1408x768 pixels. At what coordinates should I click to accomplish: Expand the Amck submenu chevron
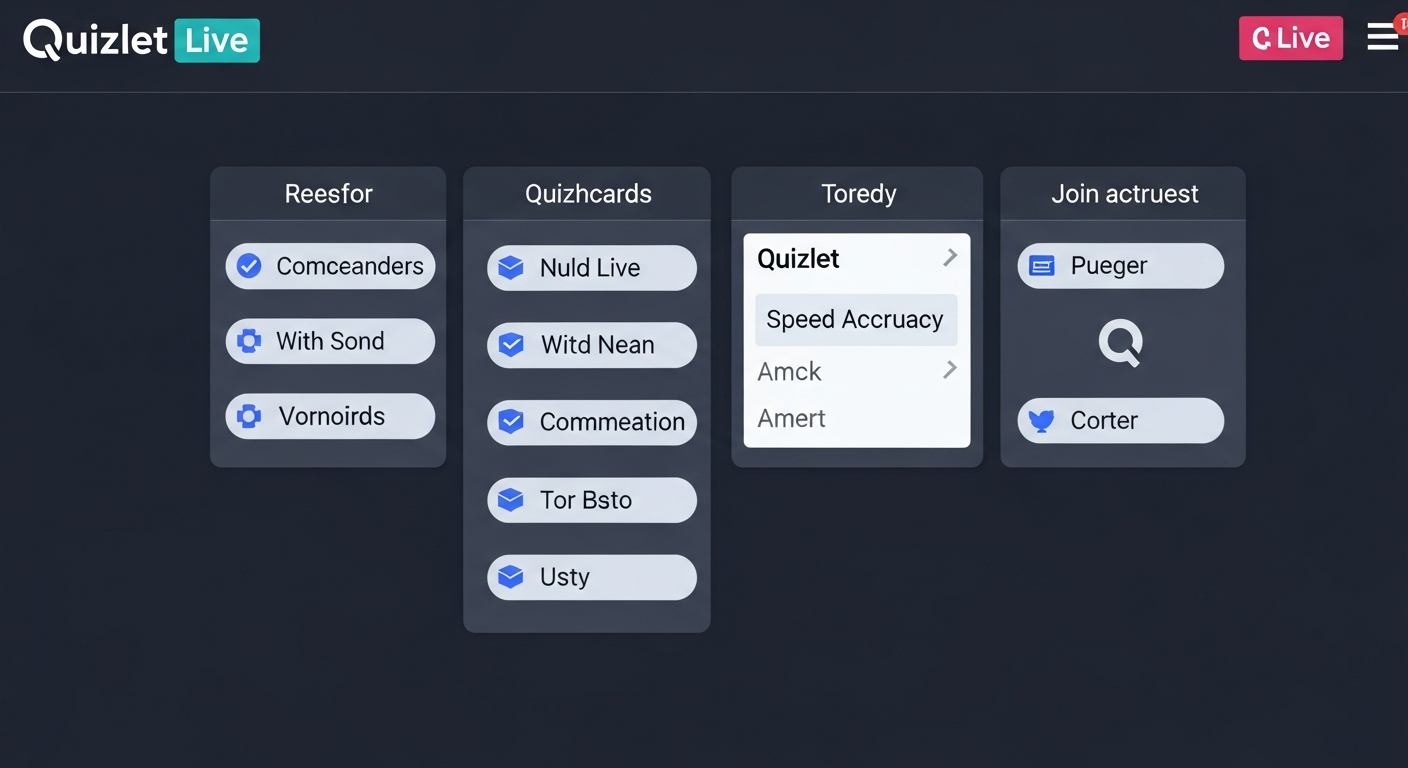(949, 370)
